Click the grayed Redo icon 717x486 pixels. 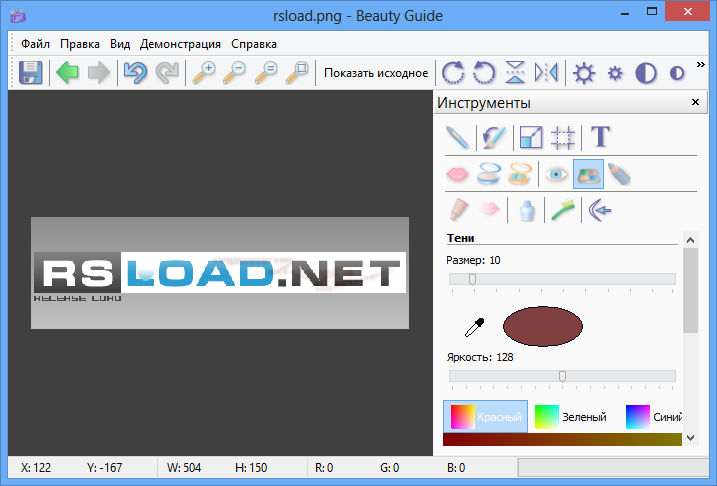coord(167,73)
